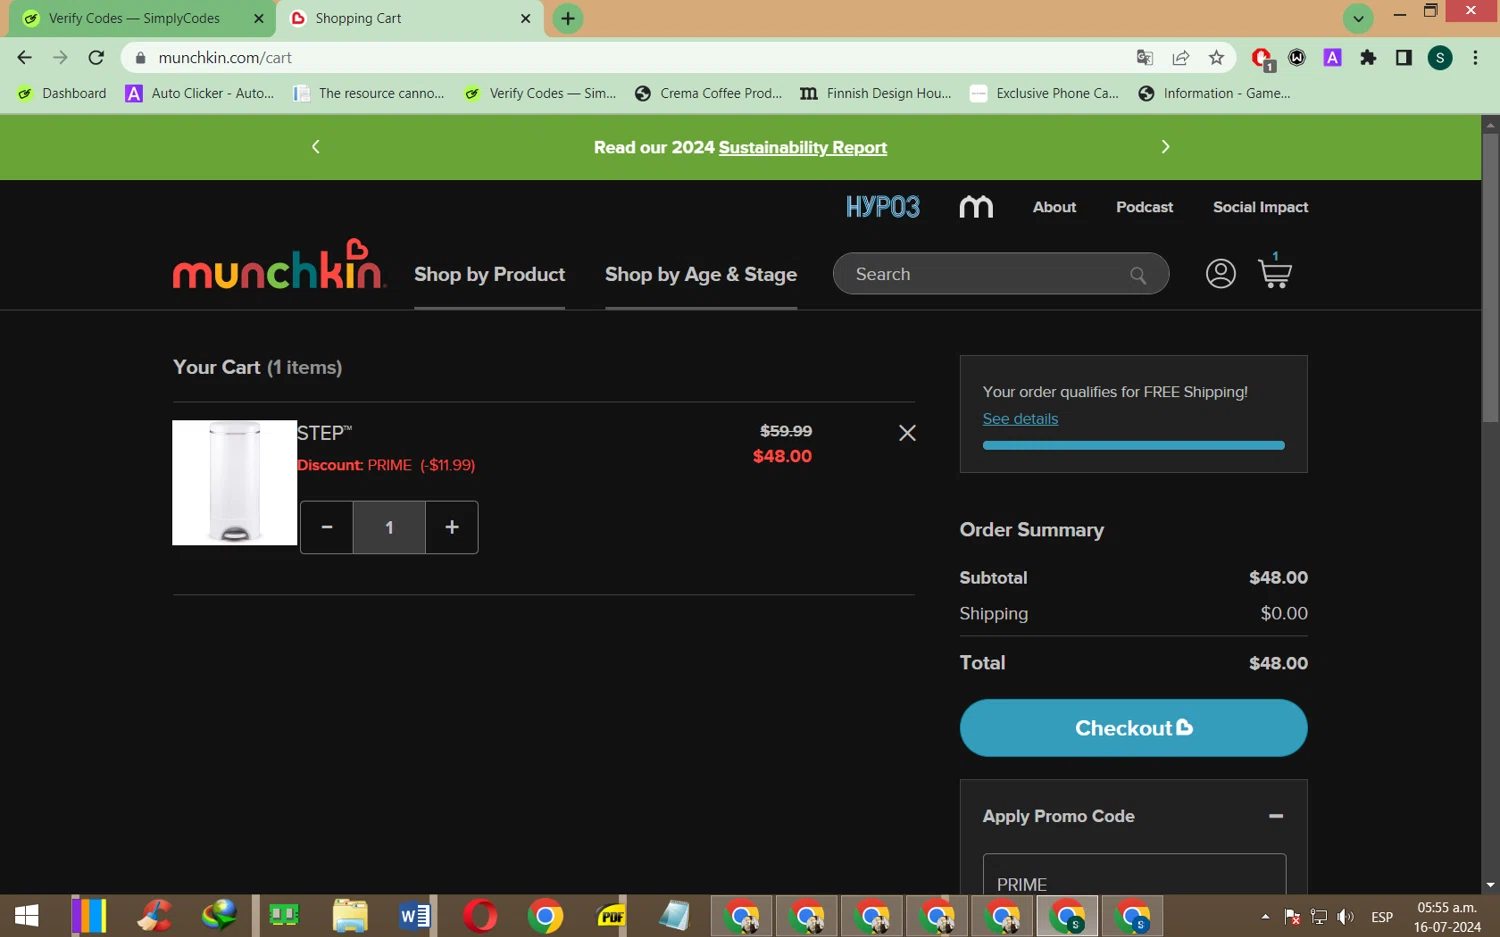Click the quantity field showing 1

pyautogui.click(x=389, y=527)
